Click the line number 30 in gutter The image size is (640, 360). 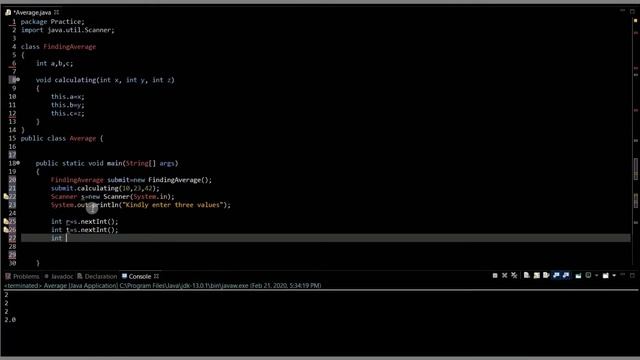click(x=12, y=263)
